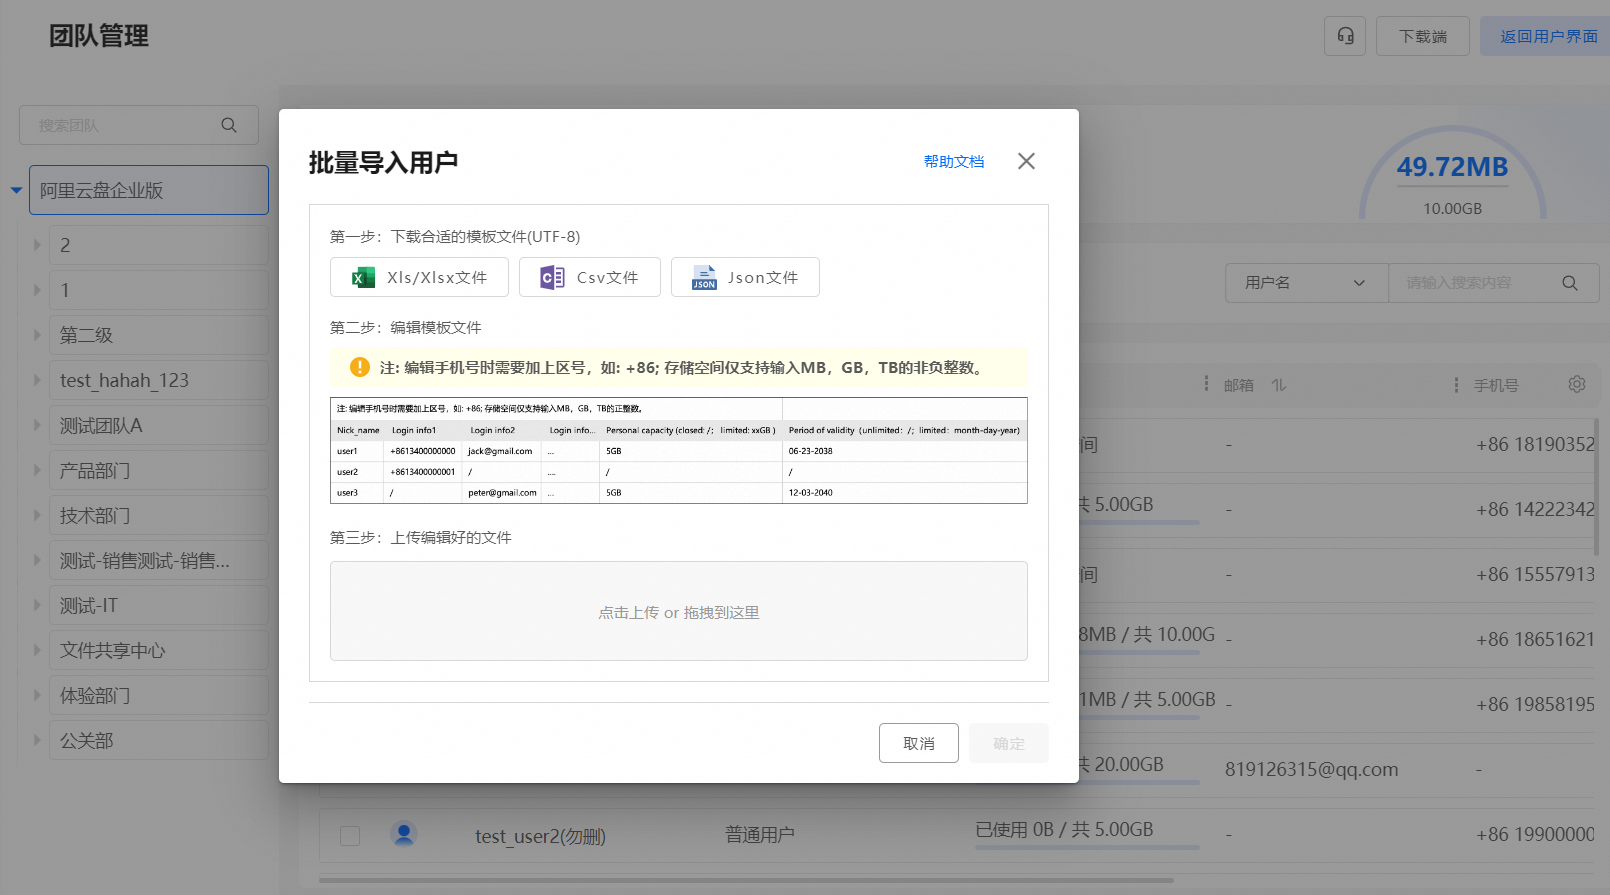Screen dimensions: 1610x895
Task: Select 测试-销售测试-销售... team in tree
Action: (158, 560)
